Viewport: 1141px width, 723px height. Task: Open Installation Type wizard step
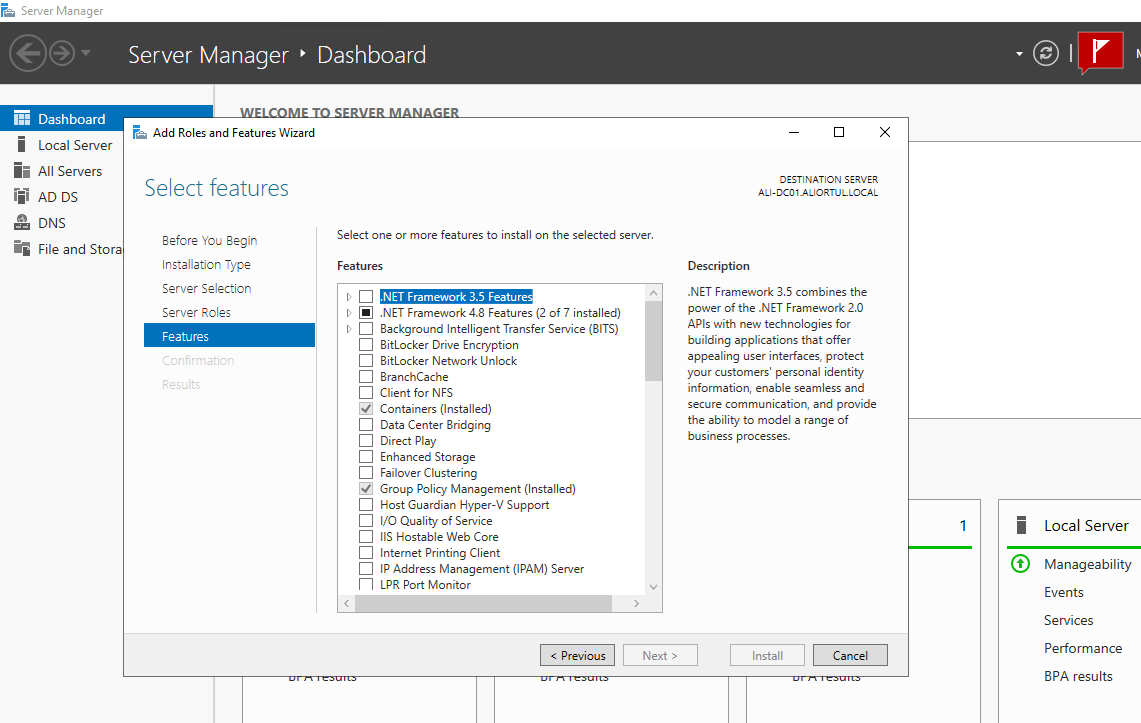[206, 264]
